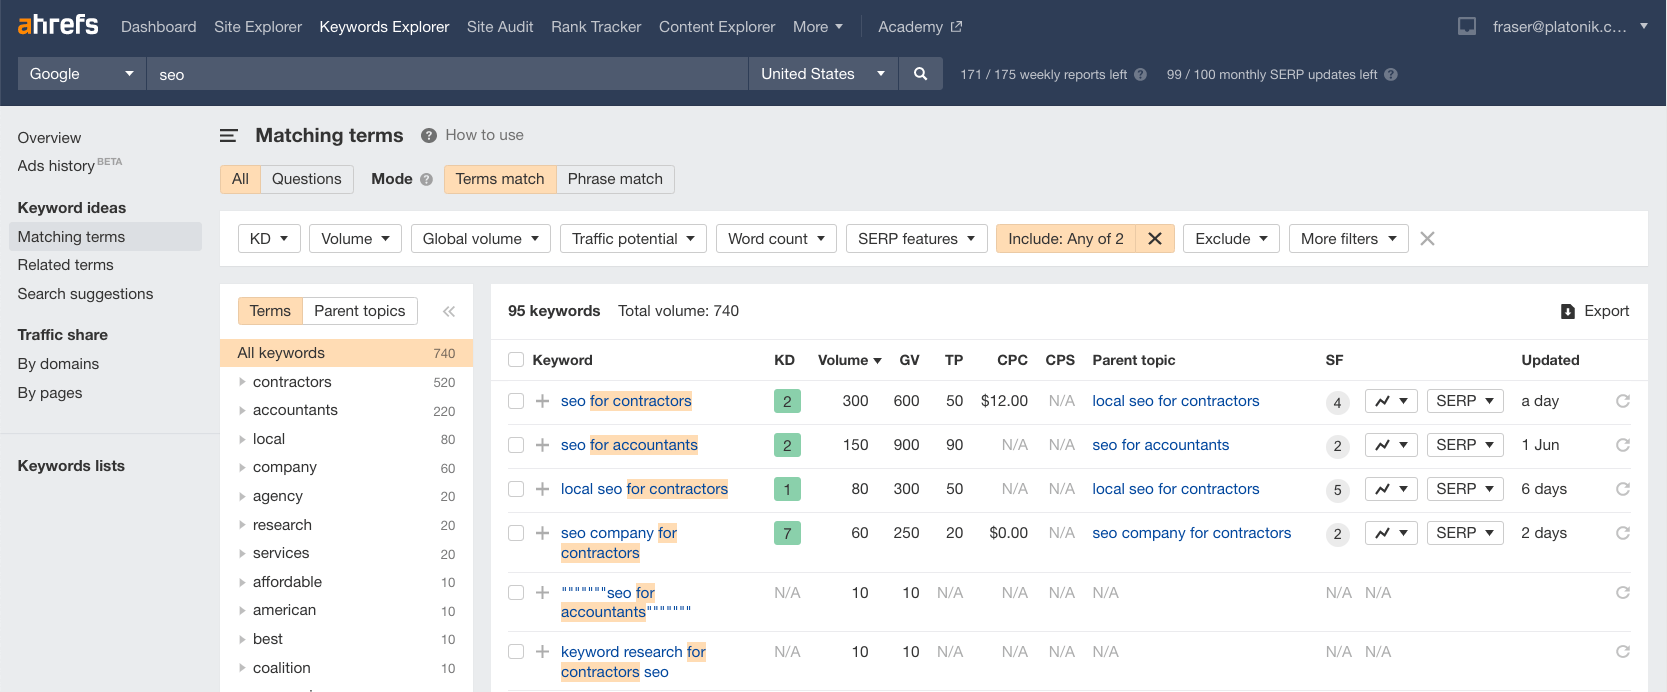The width and height of the screenshot is (1667, 692).
Task: Open the Search suggestions sidebar link
Action: tap(86, 294)
